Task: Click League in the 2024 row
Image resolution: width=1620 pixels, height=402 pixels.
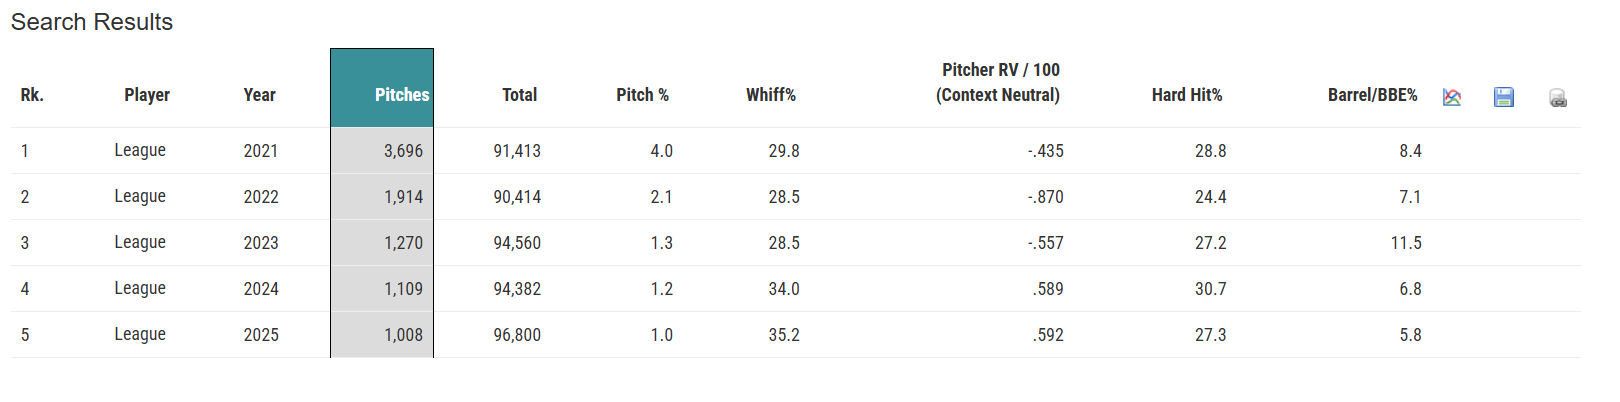Action: [x=140, y=288]
